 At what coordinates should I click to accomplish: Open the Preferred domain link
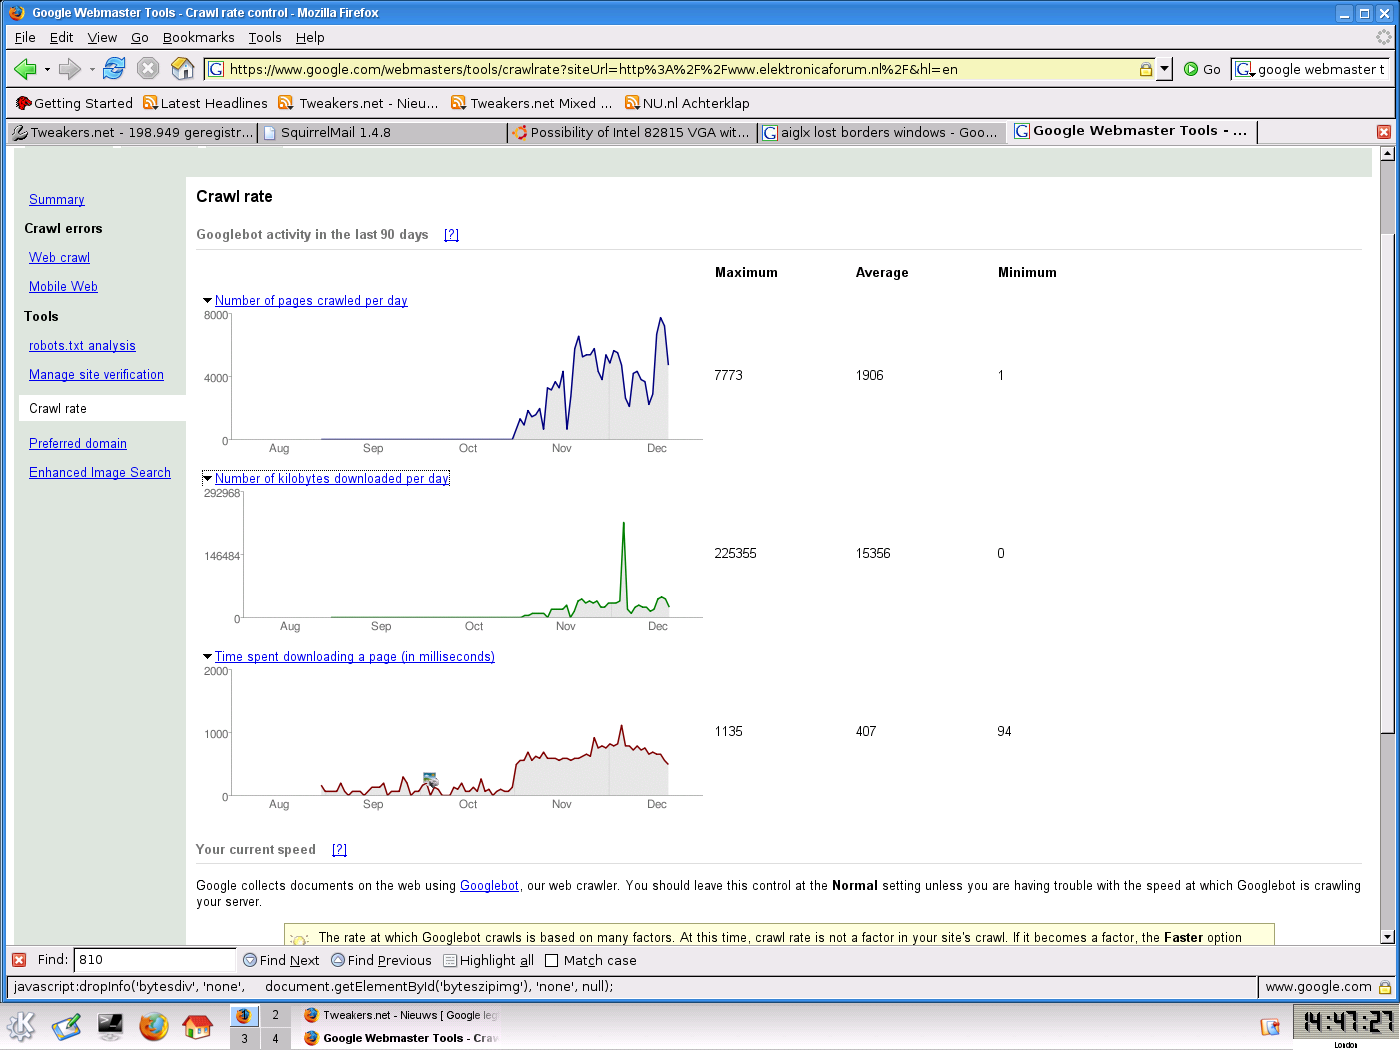[78, 444]
